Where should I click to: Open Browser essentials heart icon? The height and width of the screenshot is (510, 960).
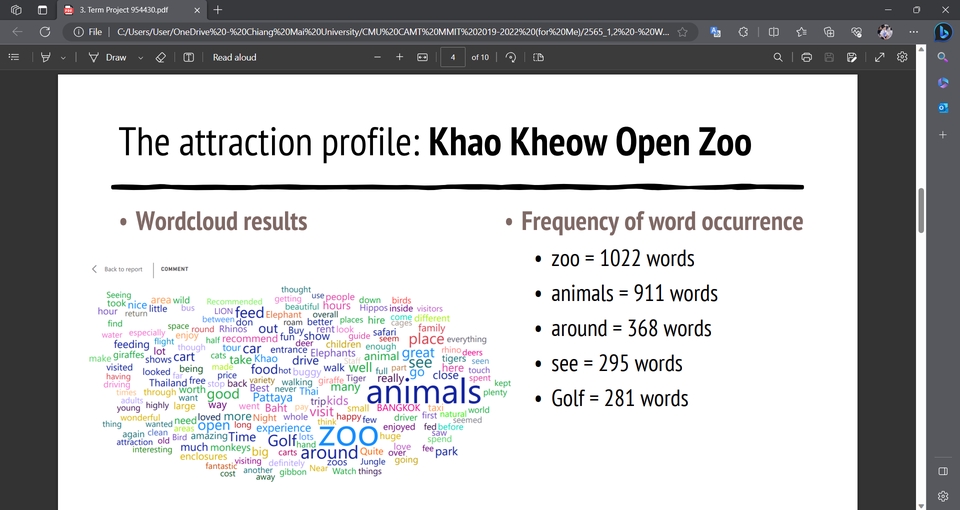point(857,32)
